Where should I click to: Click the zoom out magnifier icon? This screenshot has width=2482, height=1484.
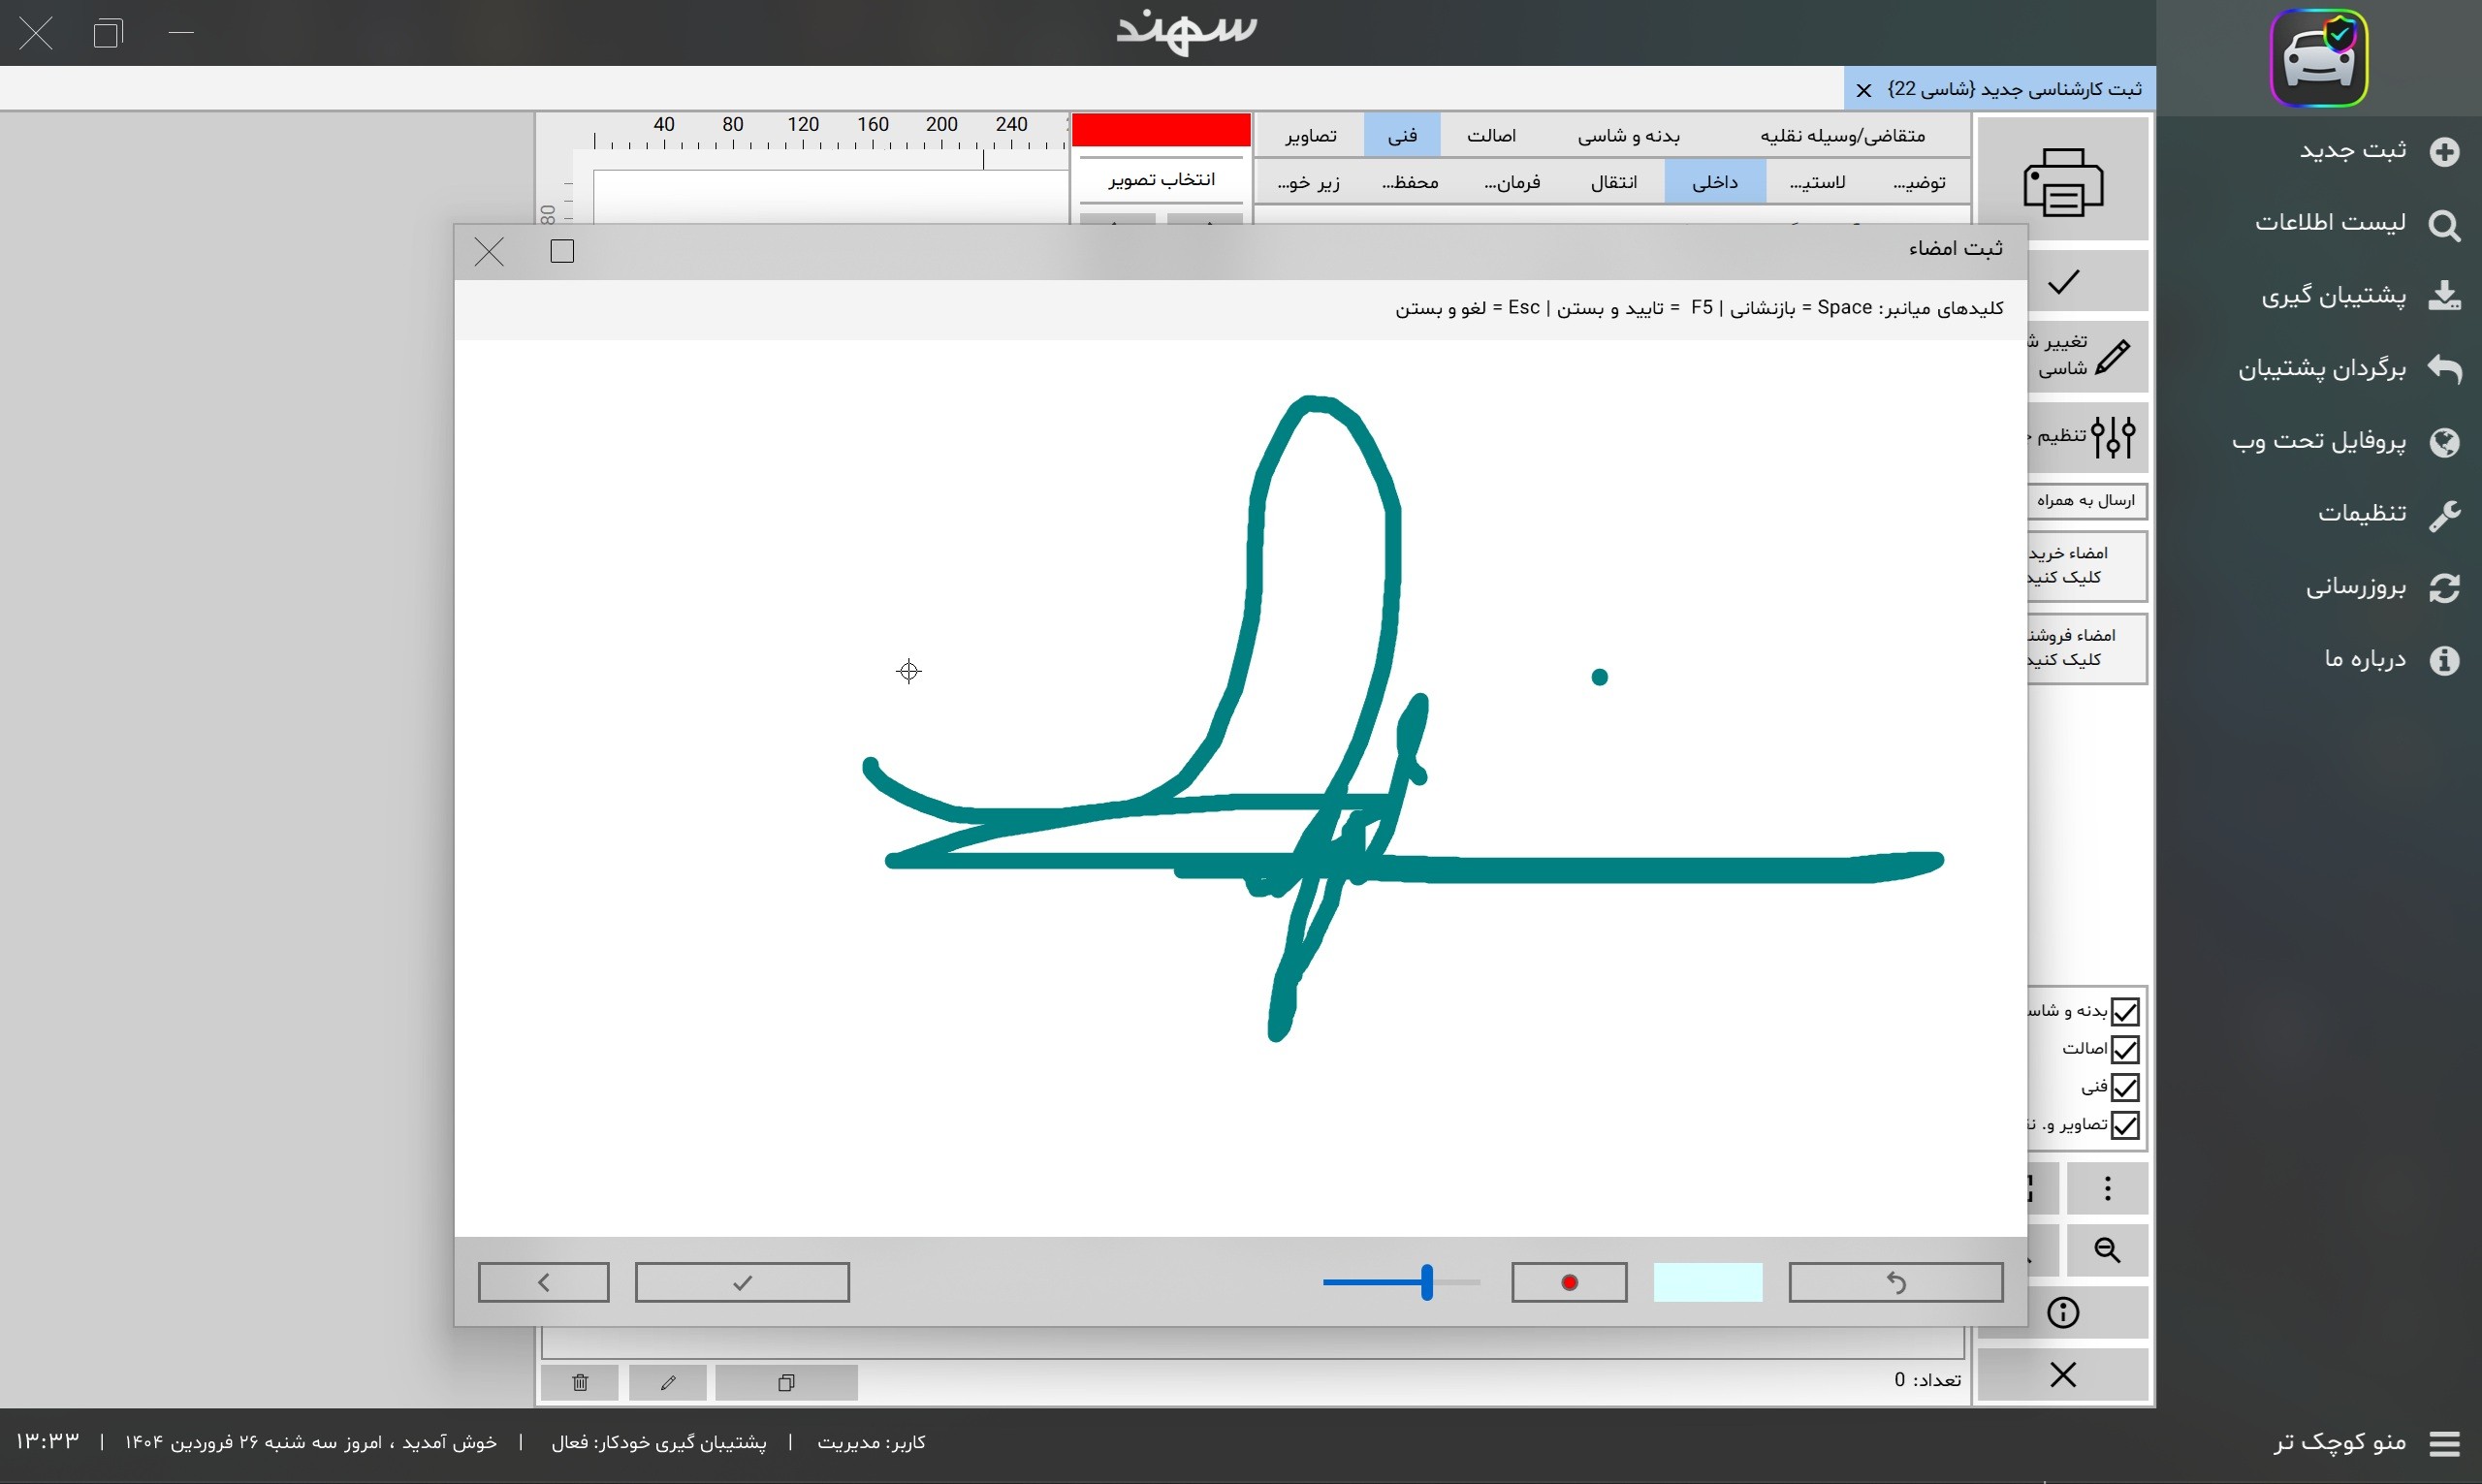tap(2107, 1249)
